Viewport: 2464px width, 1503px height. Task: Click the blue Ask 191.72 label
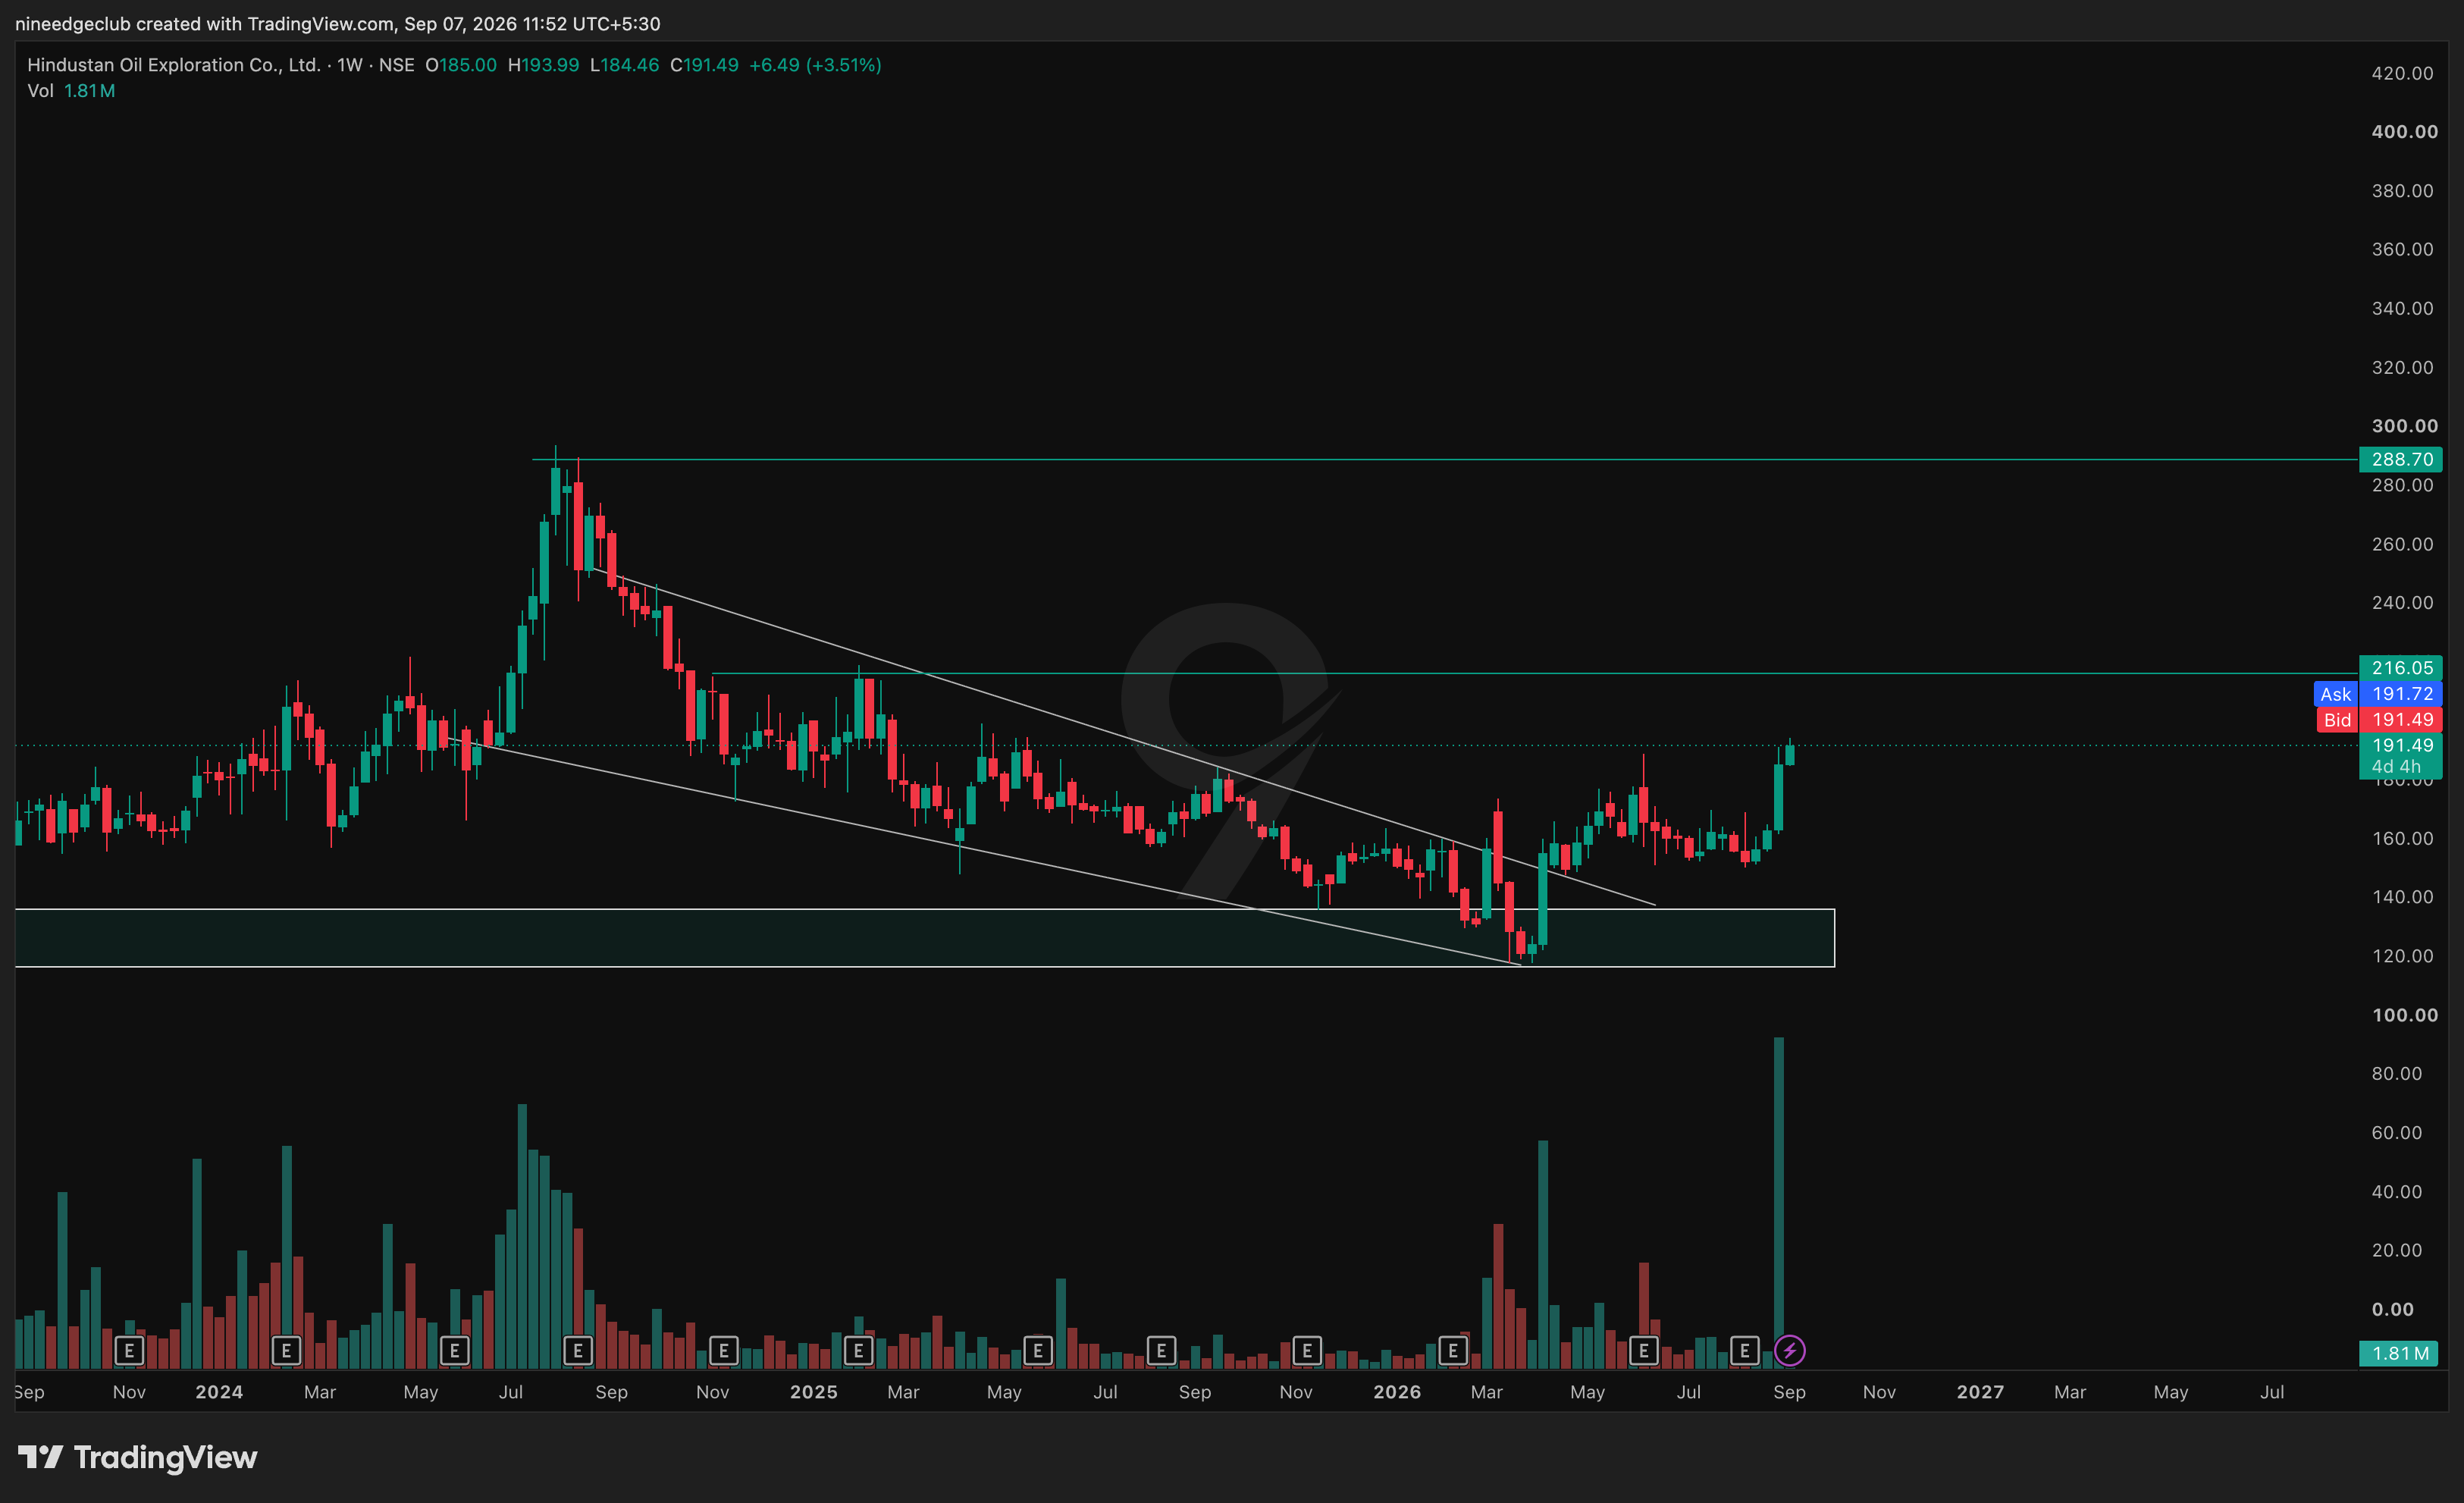2378,693
